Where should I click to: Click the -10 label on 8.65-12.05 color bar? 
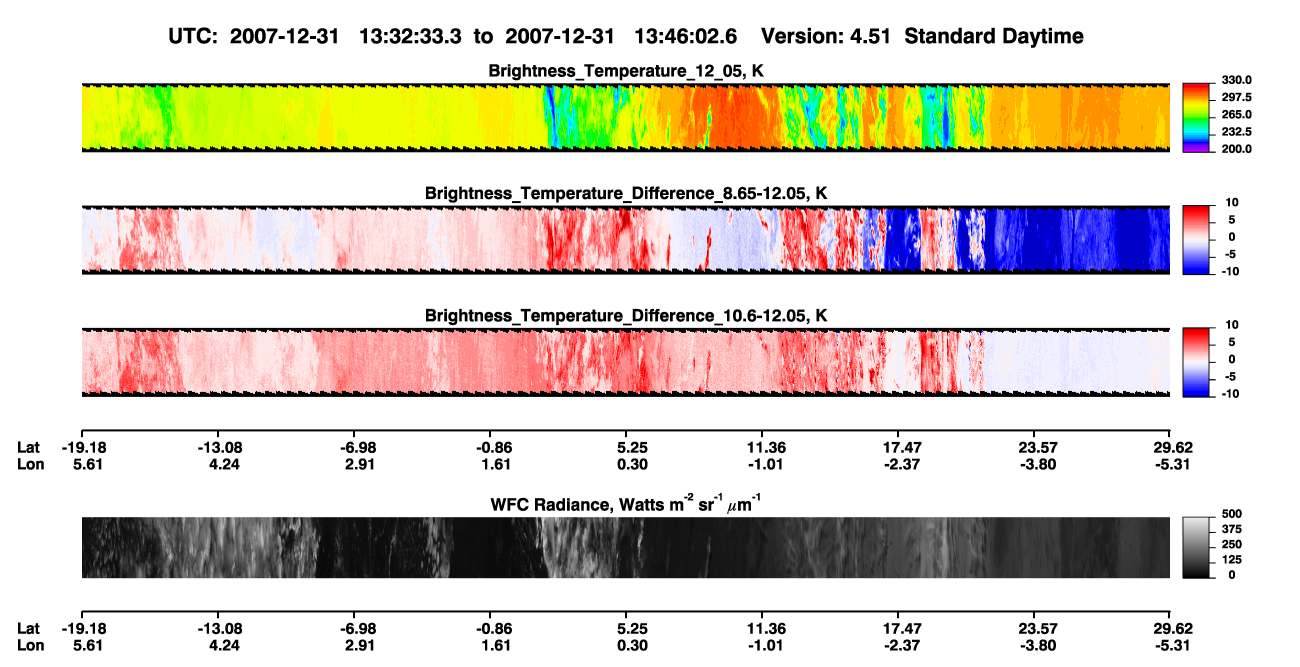(x=1229, y=271)
